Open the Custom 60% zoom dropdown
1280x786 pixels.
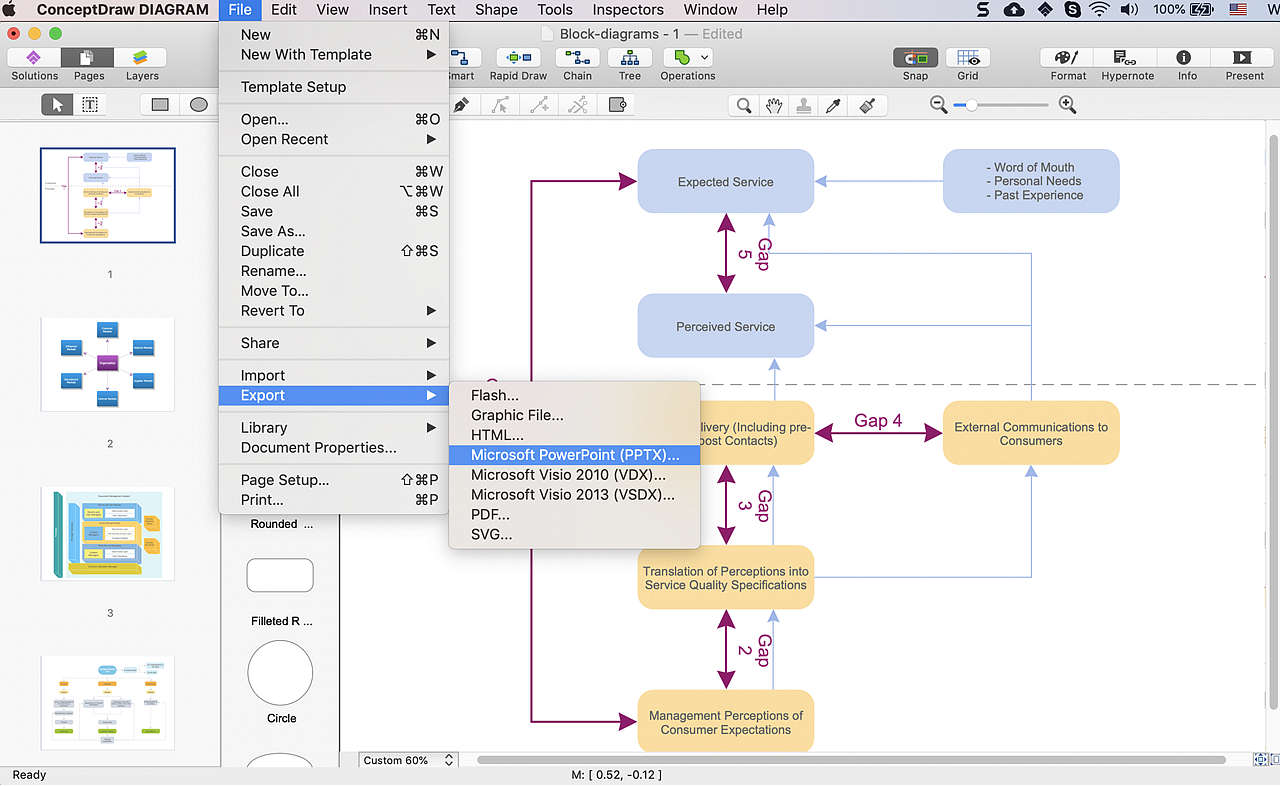coord(409,760)
